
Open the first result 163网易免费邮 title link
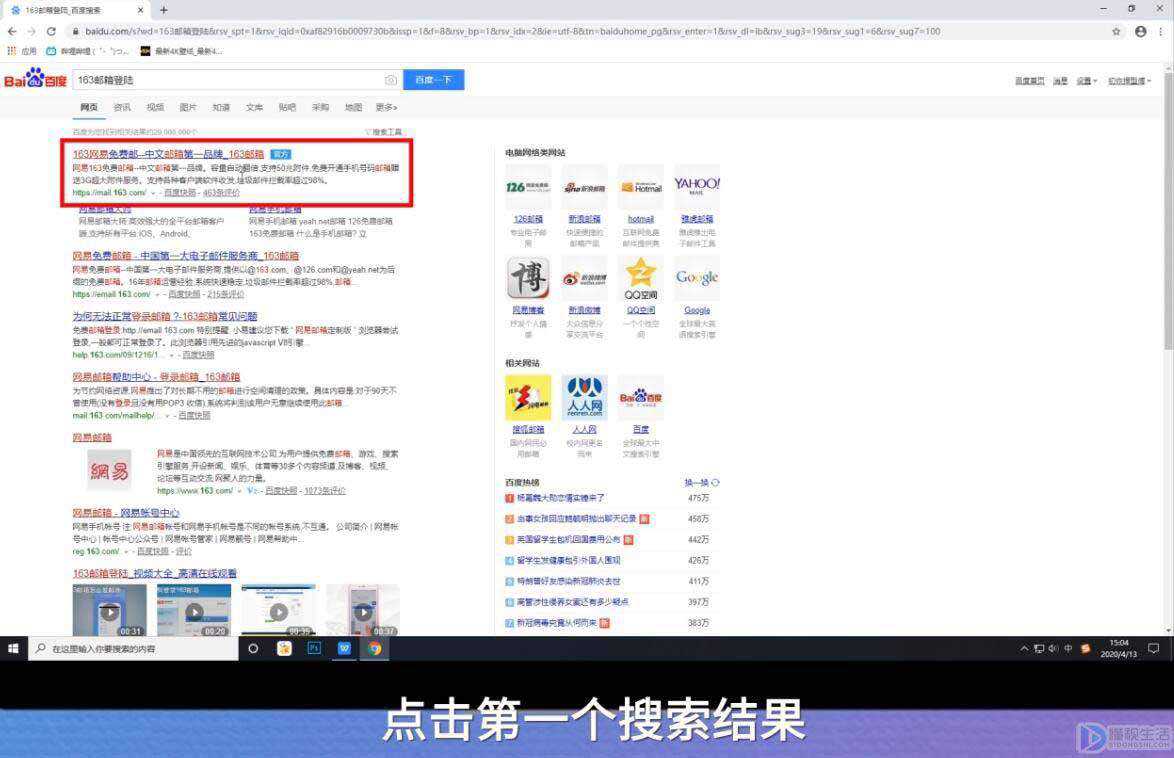tap(168, 154)
